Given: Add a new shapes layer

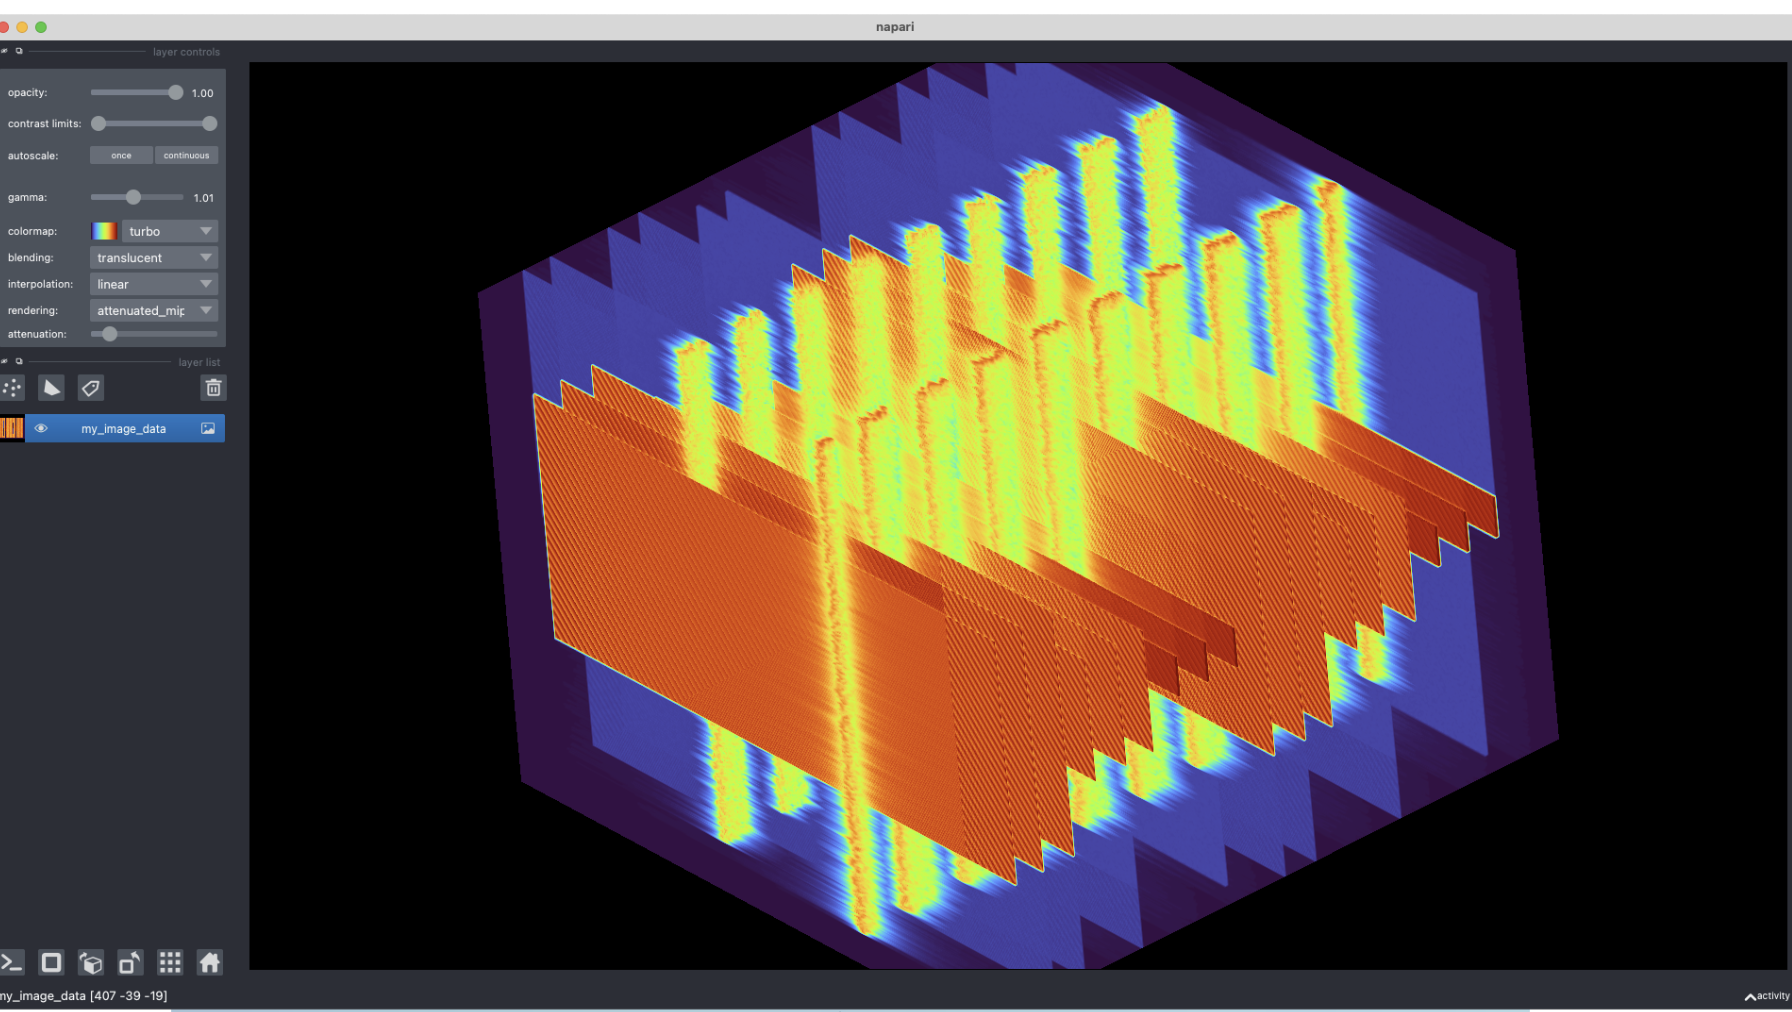Looking at the screenshot, I should point(51,388).
